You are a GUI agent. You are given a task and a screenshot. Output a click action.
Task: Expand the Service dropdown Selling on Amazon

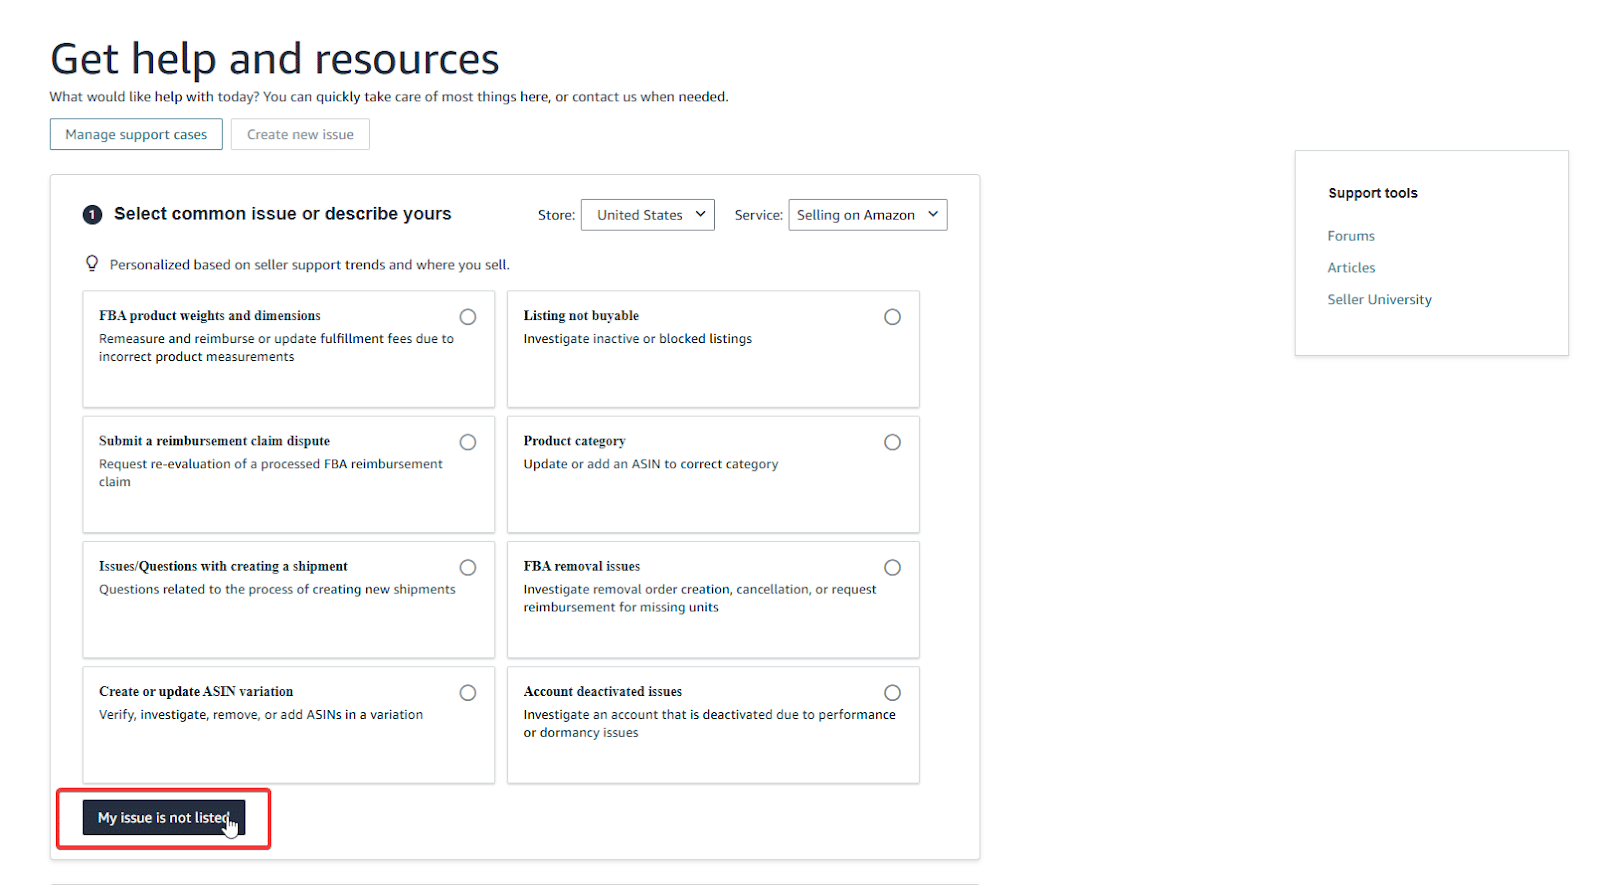tap(867, 215)
